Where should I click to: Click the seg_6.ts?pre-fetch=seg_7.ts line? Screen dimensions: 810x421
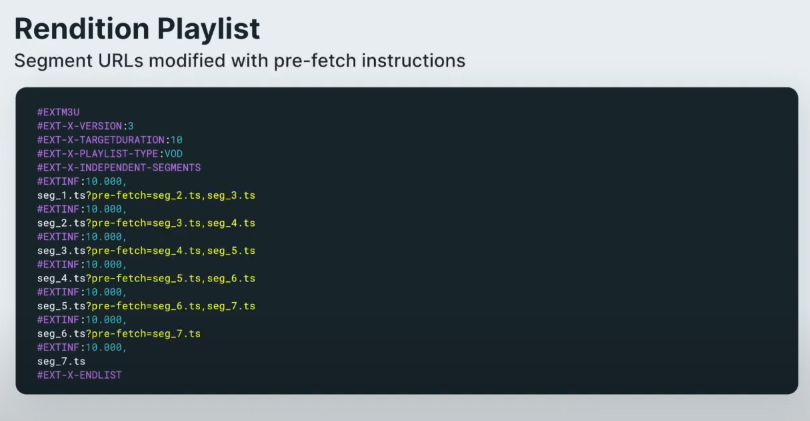click(119, 334)
